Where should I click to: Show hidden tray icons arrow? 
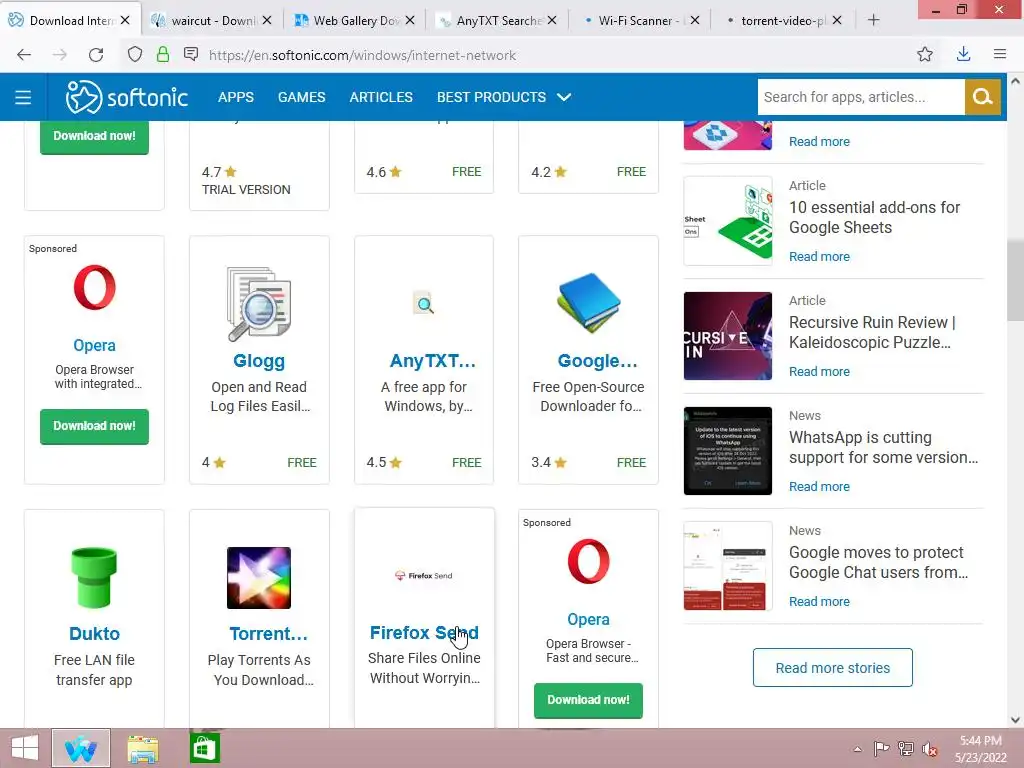pyautogui.click(x=857, y=749)
